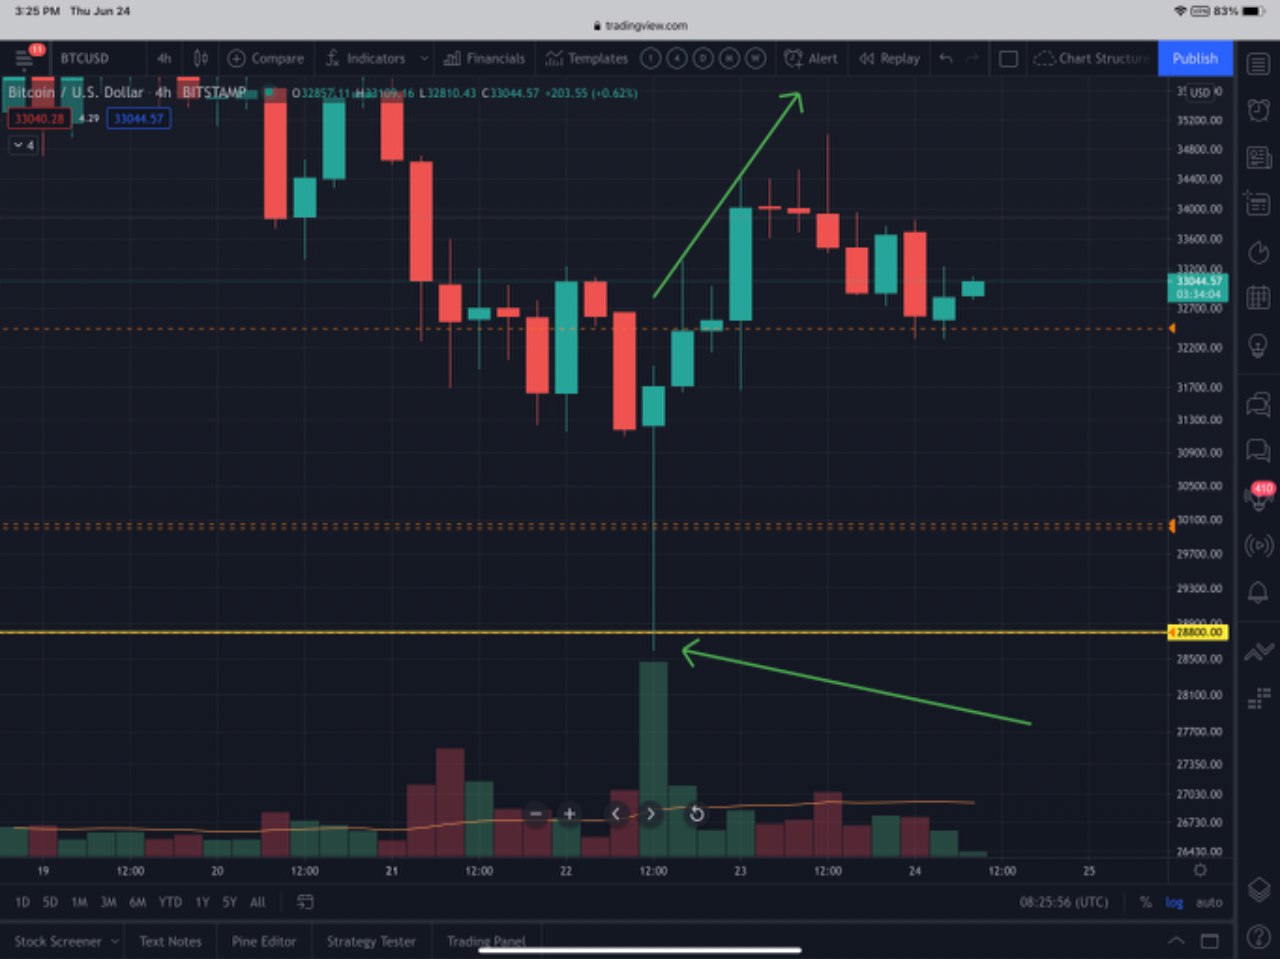Click the blue buy price 33044.57
Screen dimensions: 1280x959
(138, 118)
